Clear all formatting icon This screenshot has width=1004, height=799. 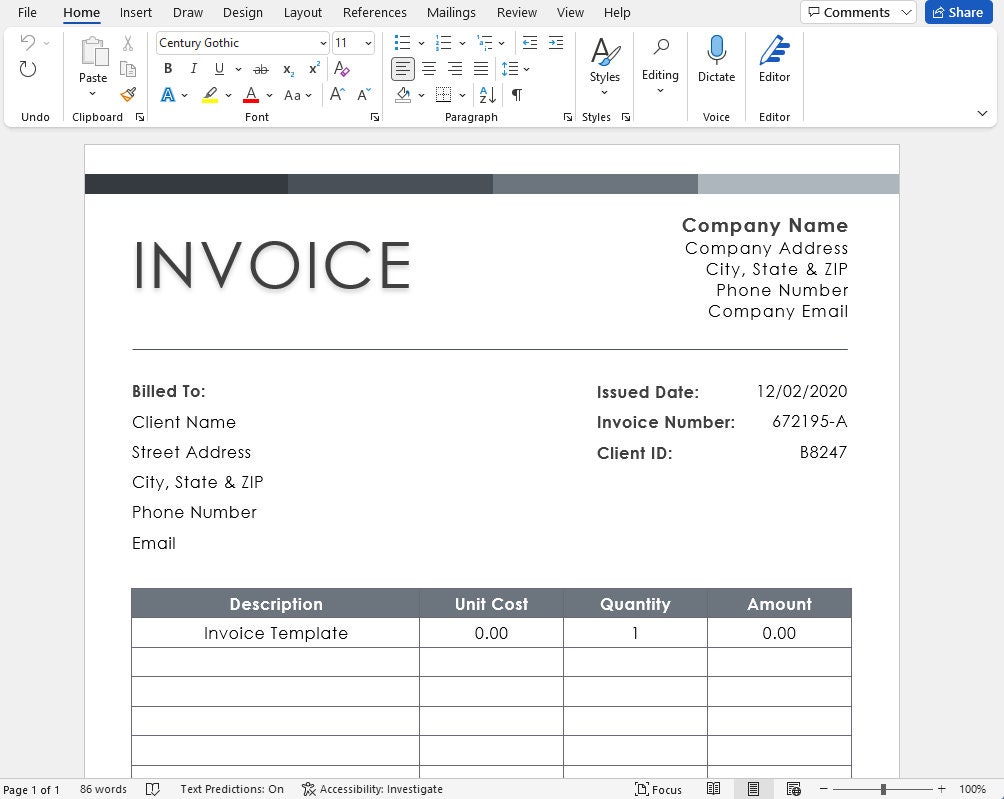click(341, 69)
